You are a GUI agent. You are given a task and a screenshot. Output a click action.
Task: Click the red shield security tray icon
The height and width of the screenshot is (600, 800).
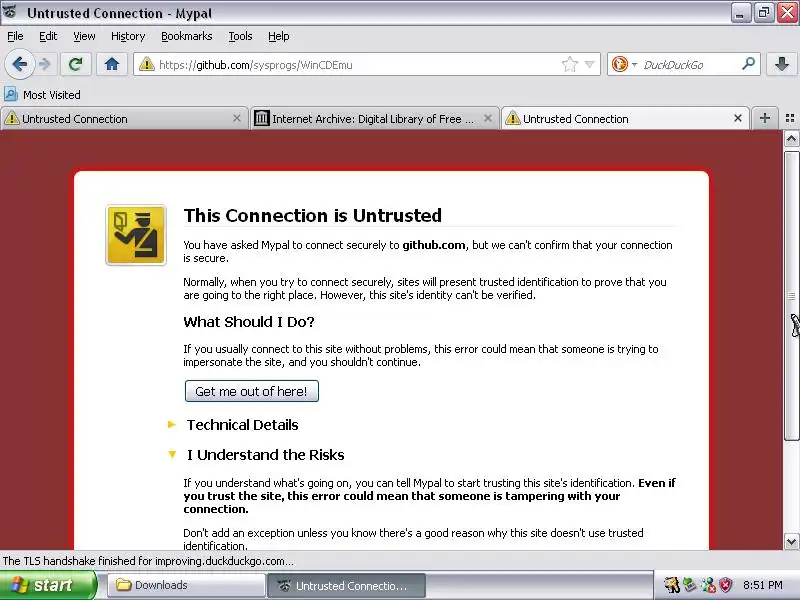726,585
